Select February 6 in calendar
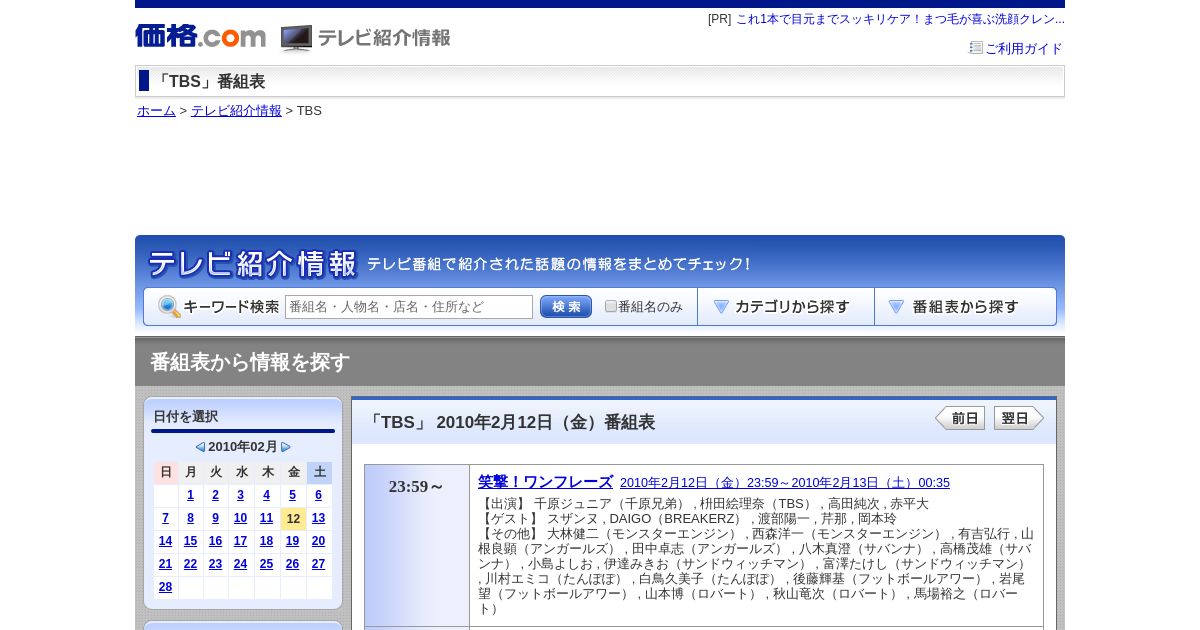 click(319, 495)
